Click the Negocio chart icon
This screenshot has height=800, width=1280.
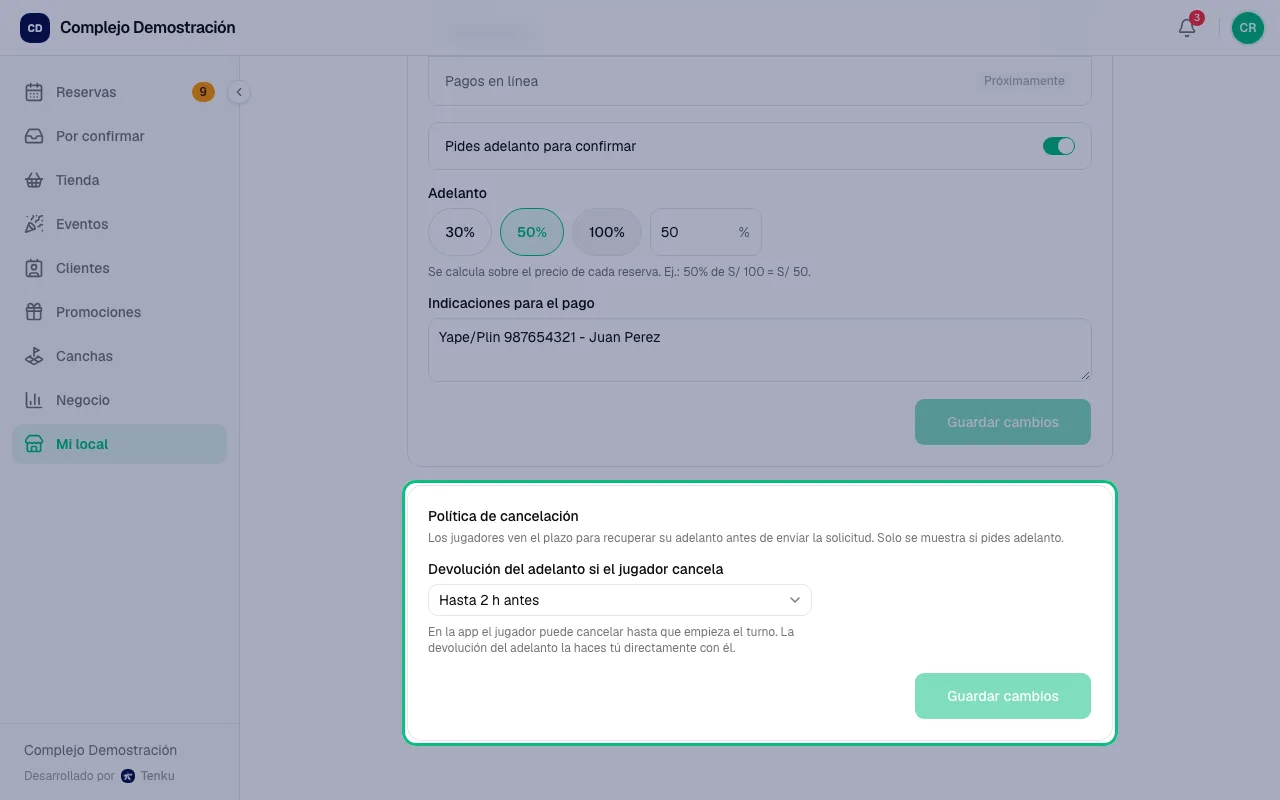point(34,400)
